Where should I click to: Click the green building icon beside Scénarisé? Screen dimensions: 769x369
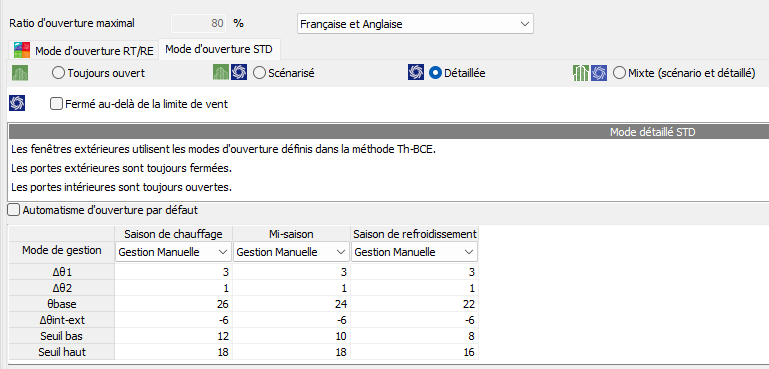[221, 73]
